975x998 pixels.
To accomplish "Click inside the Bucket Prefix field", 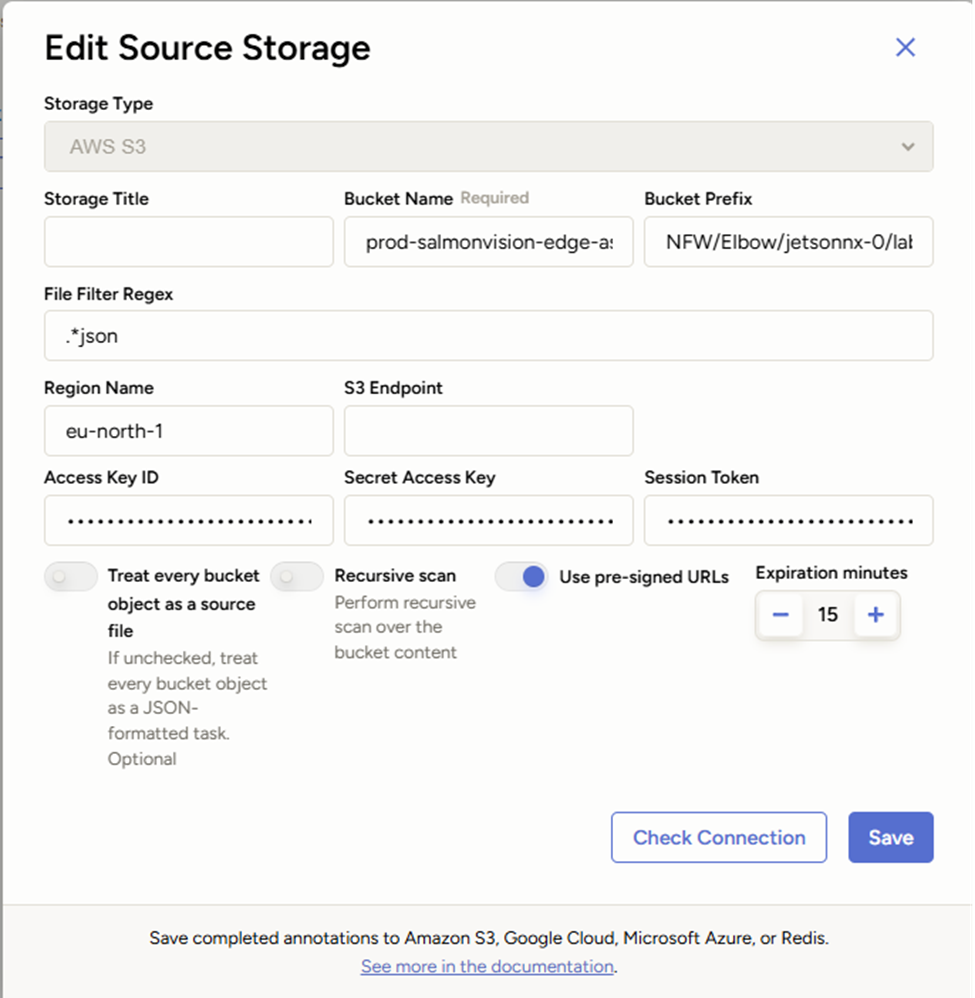I will (x=788, y=241).
